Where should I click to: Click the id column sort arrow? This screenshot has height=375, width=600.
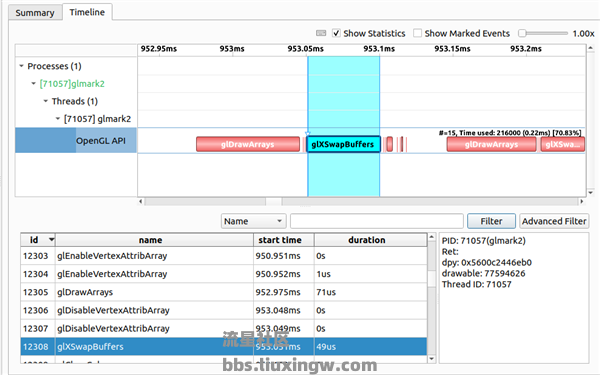tap(51, 240)
